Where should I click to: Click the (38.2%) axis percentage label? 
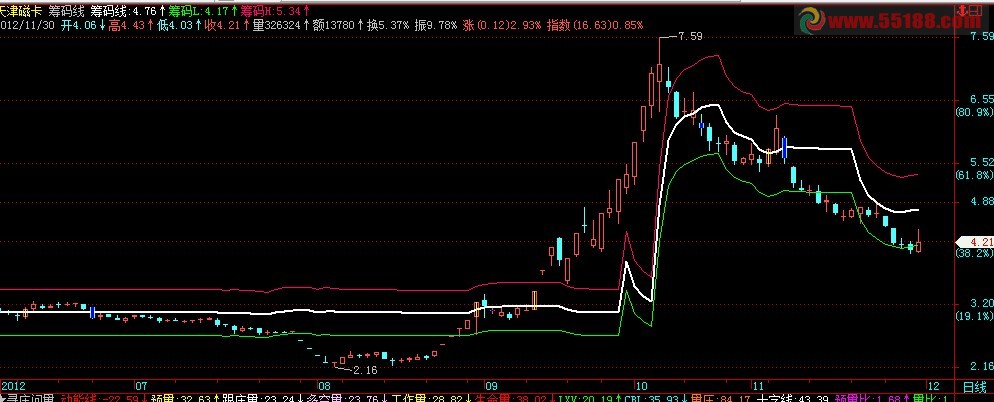(974, 254)
